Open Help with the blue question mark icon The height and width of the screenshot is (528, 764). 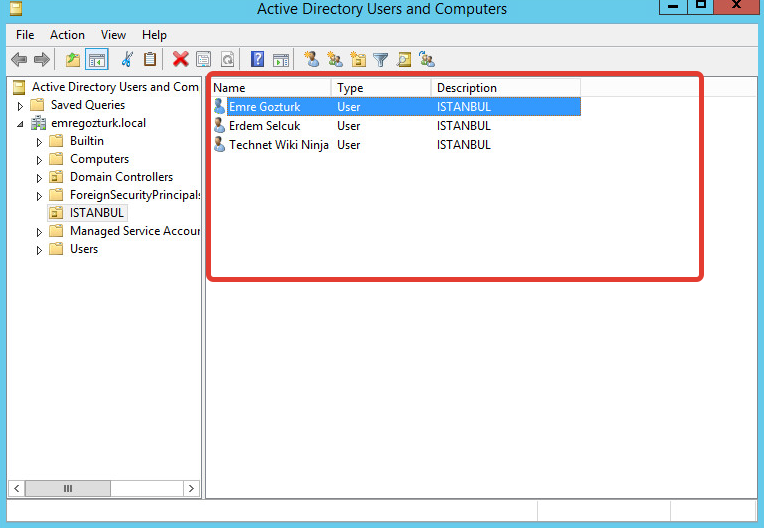point(257,60)
